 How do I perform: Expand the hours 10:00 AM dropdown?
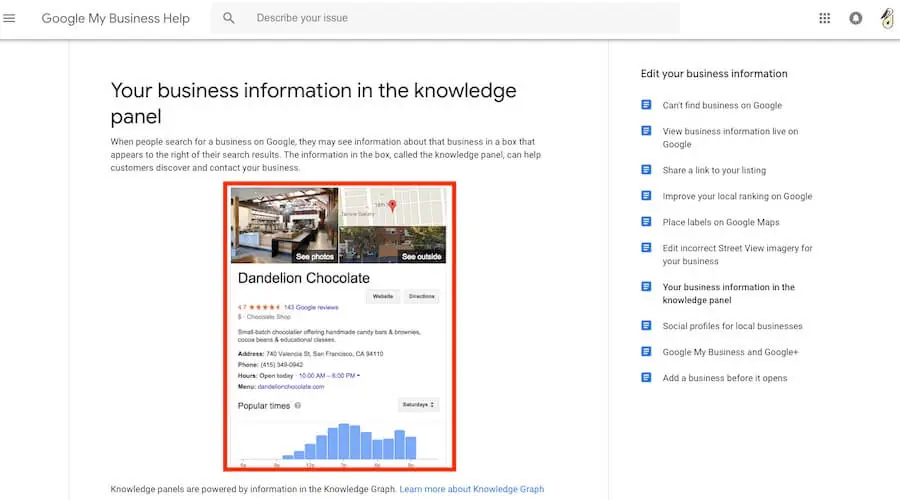(x=329, y=375)
